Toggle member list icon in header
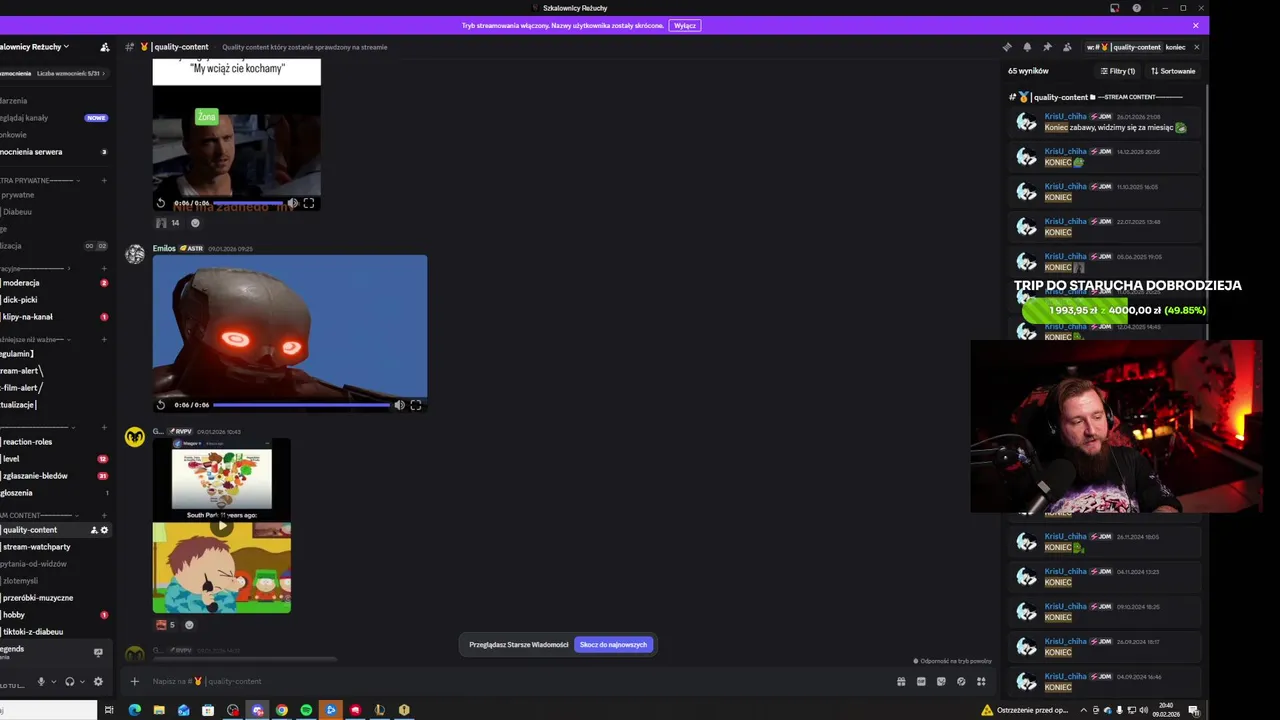 [x=1067, y=47]
